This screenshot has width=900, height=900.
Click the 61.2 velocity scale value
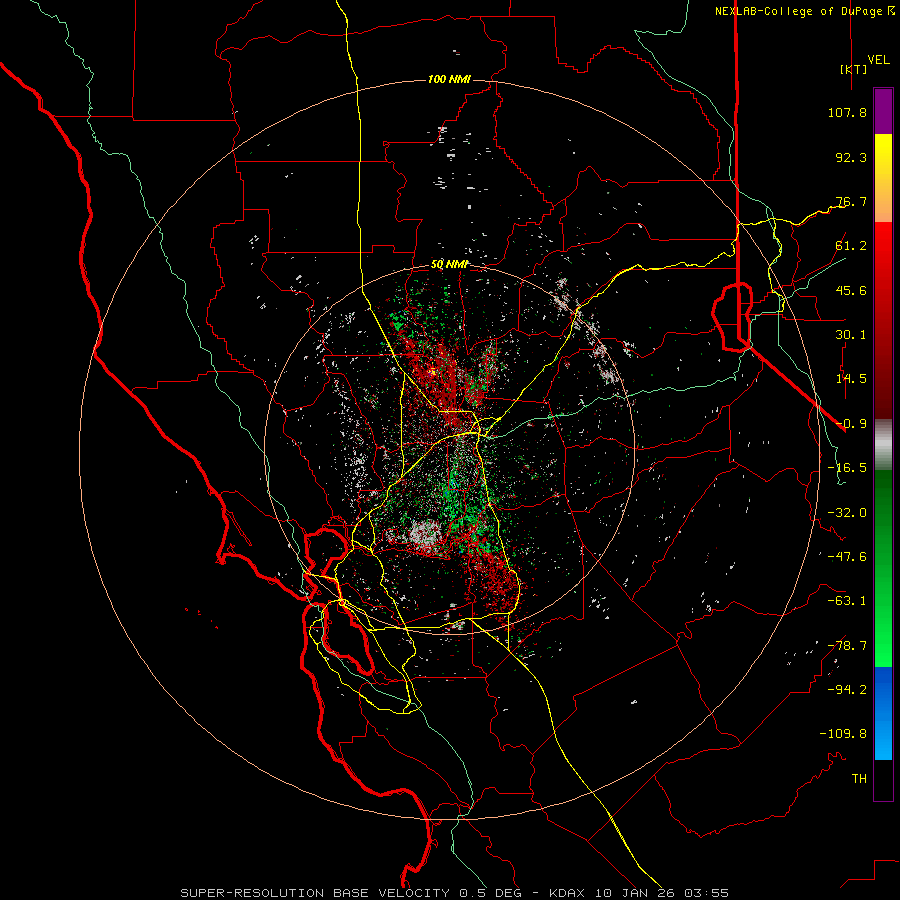pyautogui.click(x=851, y=246)
